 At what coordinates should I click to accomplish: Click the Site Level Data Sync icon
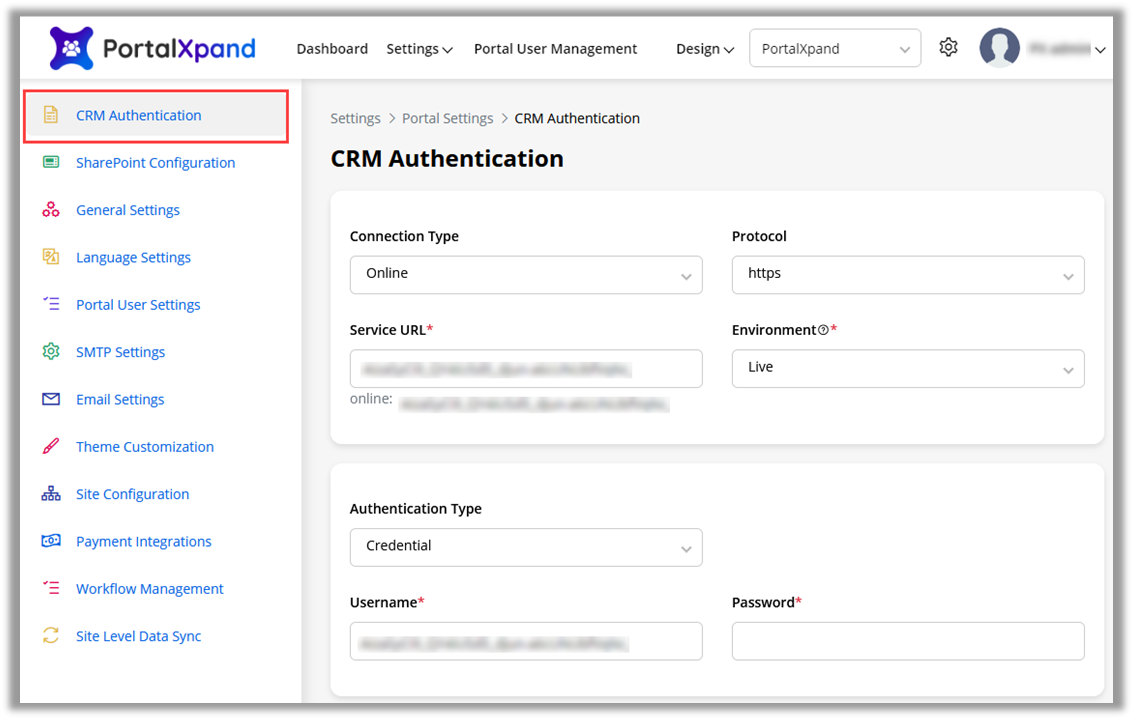click(x=51, y=636)
